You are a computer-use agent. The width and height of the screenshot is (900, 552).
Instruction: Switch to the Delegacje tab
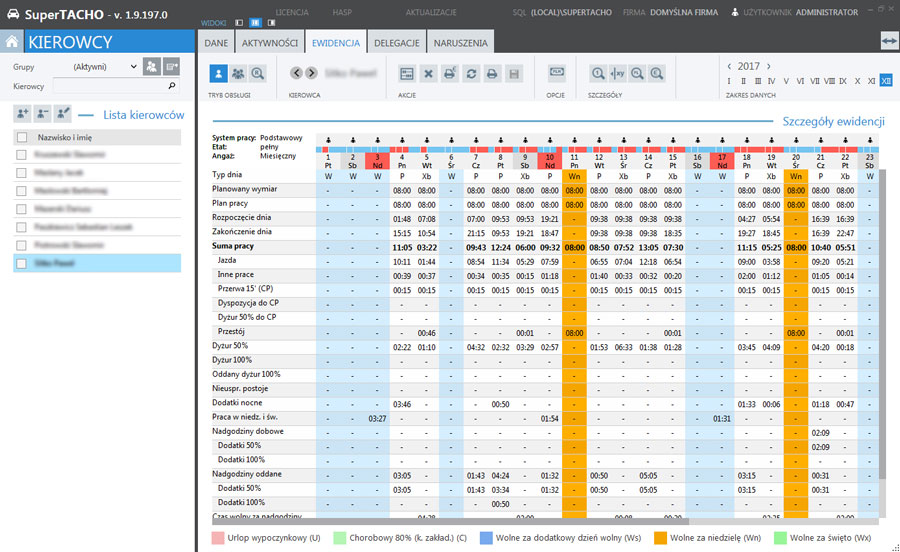[396, 43]
